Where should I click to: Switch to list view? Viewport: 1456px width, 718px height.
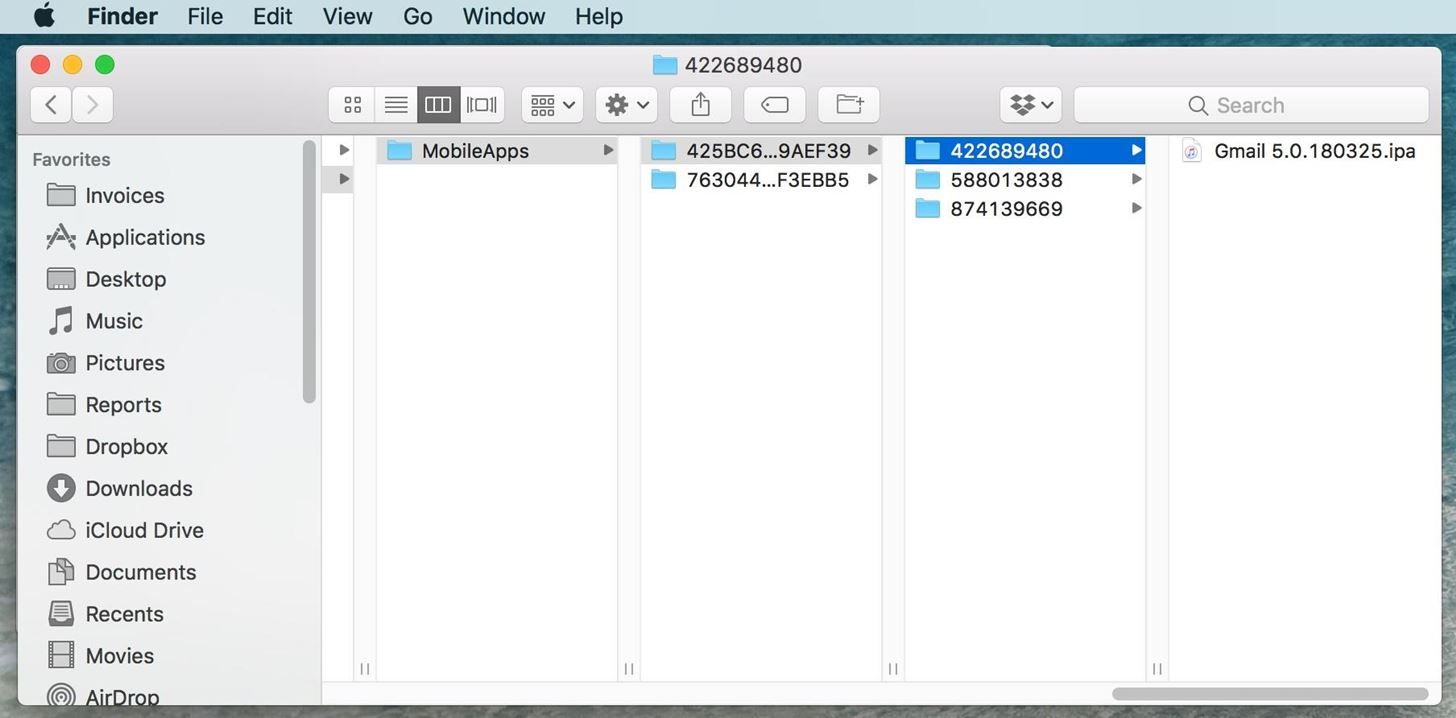tap(396, 105)
